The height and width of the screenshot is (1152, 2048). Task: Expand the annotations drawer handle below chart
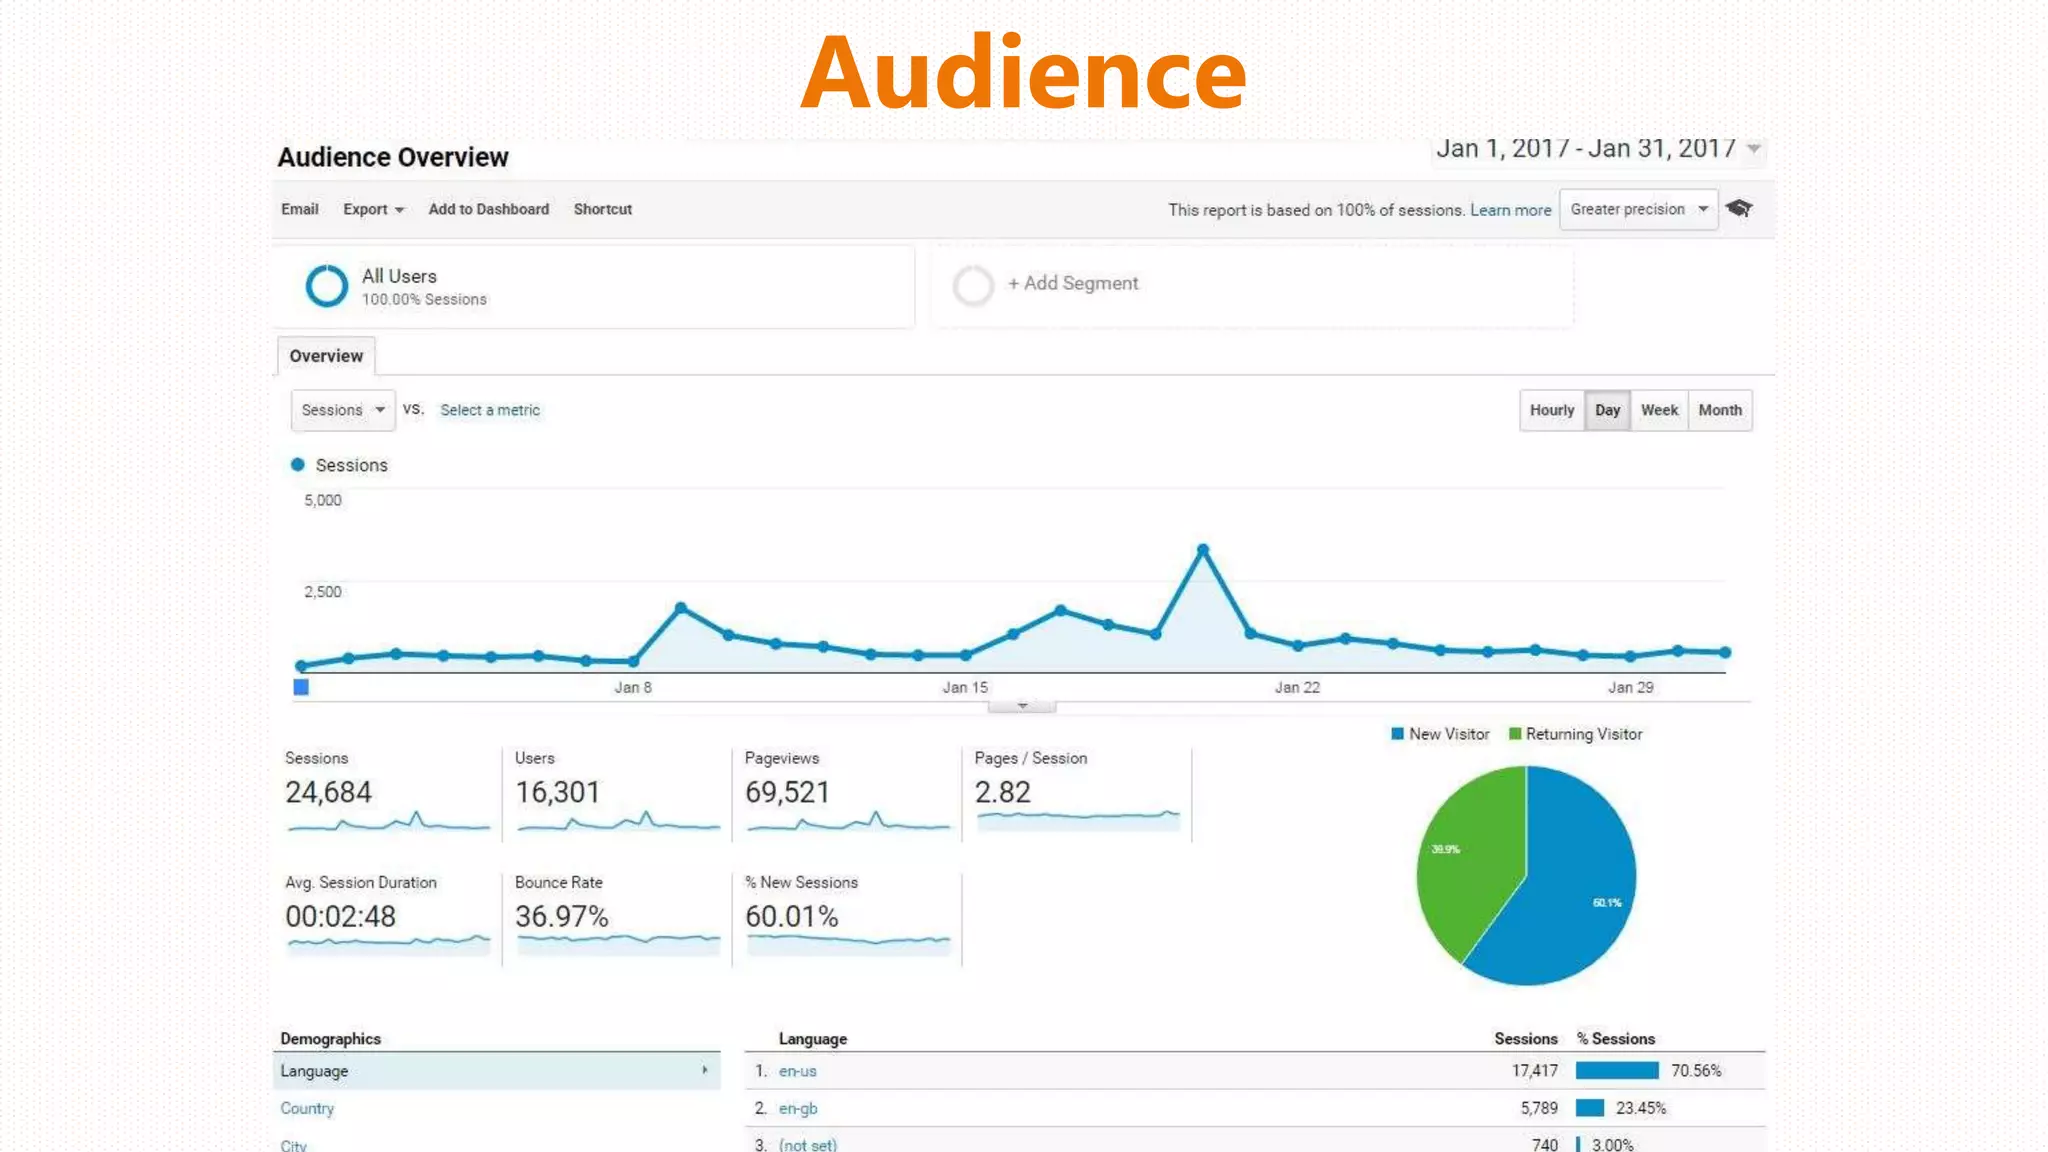coord(1022,706)
